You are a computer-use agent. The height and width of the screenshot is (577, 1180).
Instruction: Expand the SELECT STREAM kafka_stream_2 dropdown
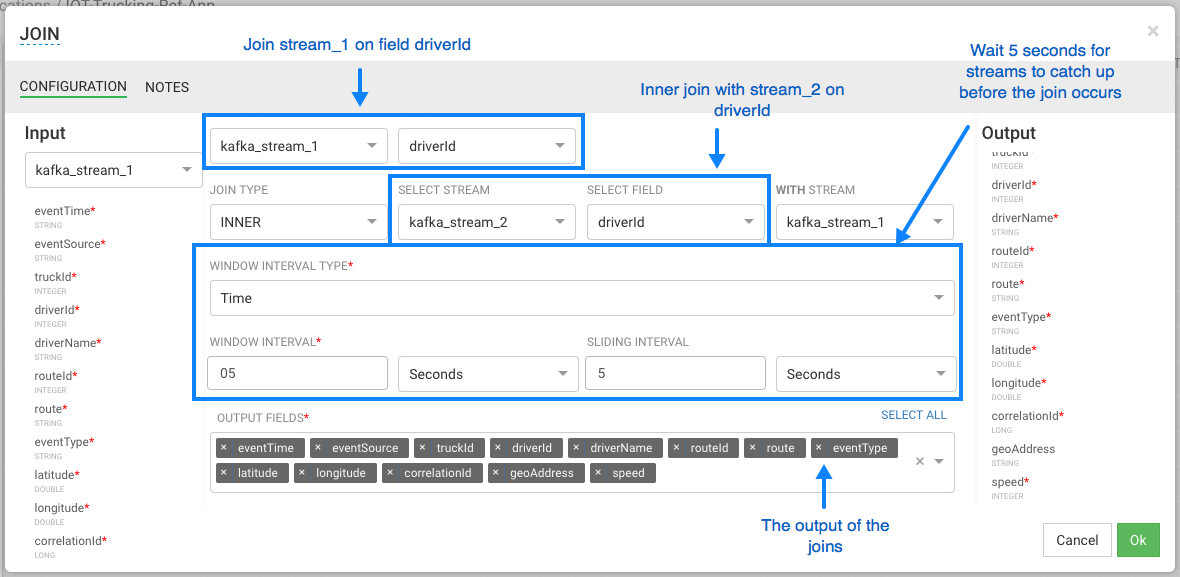[485, 222]
